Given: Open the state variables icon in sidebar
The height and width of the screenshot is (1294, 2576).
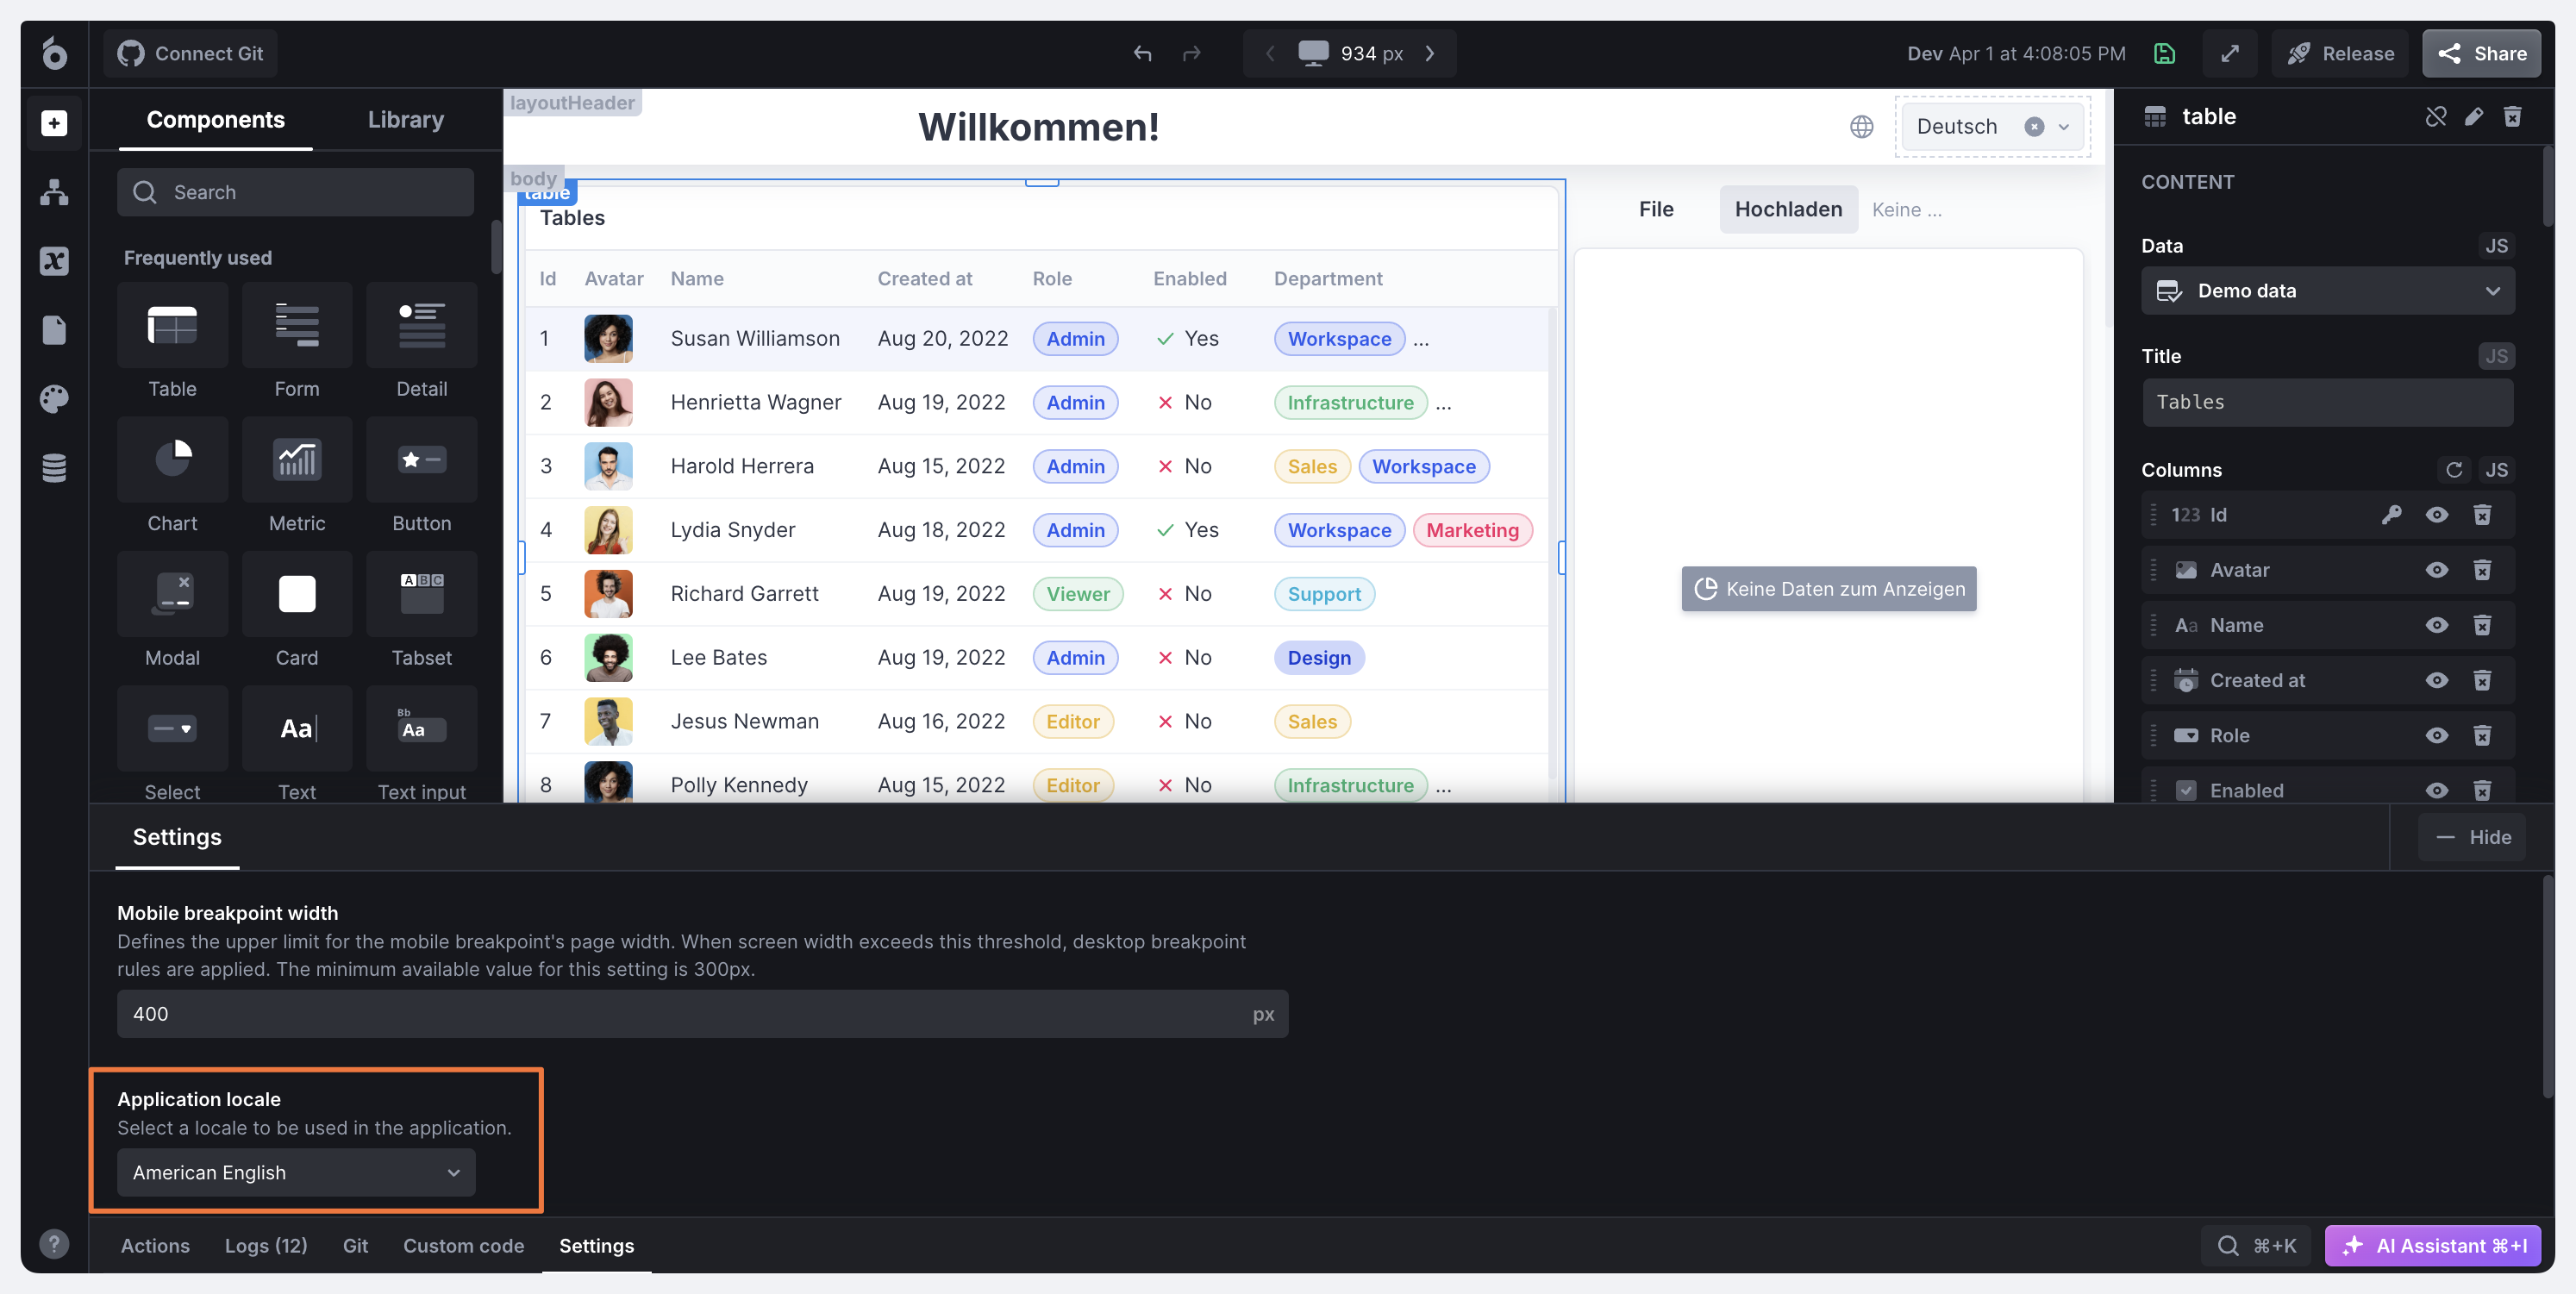Looking at the screenshot, I should point(54,261).
